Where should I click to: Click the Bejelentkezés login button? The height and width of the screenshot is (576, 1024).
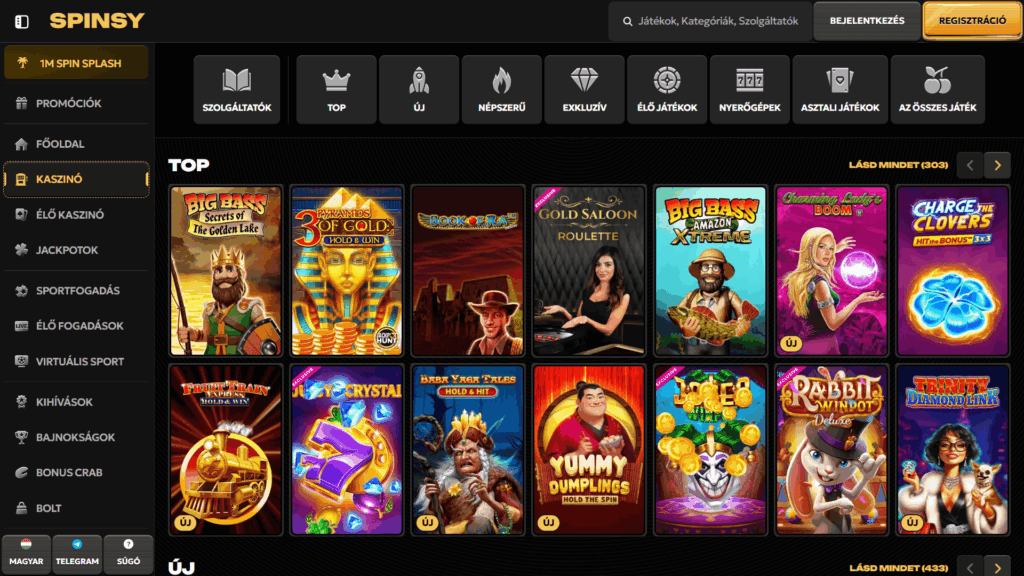click(867, 21)
